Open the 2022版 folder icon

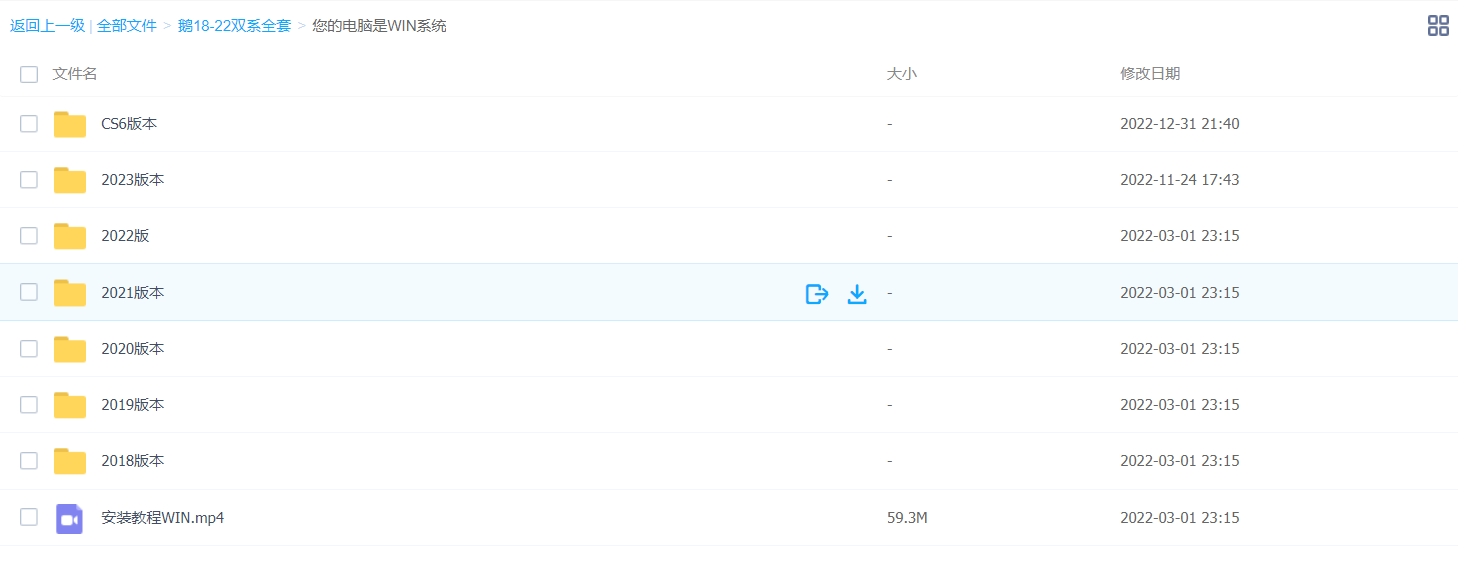70,236
